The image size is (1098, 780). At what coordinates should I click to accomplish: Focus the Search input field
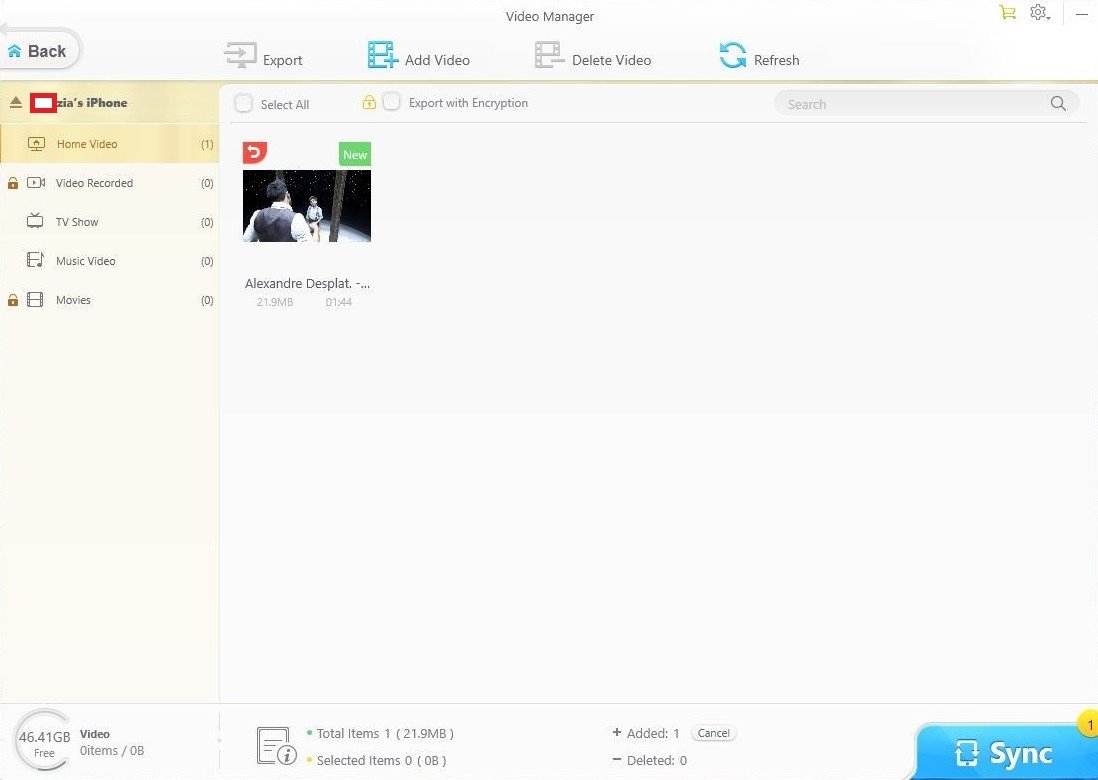pyautogui.click(x=926, y=104)
